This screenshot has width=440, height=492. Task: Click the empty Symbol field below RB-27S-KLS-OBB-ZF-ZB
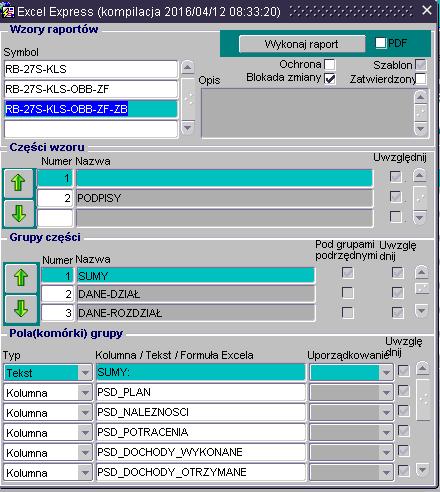point(91,129)
